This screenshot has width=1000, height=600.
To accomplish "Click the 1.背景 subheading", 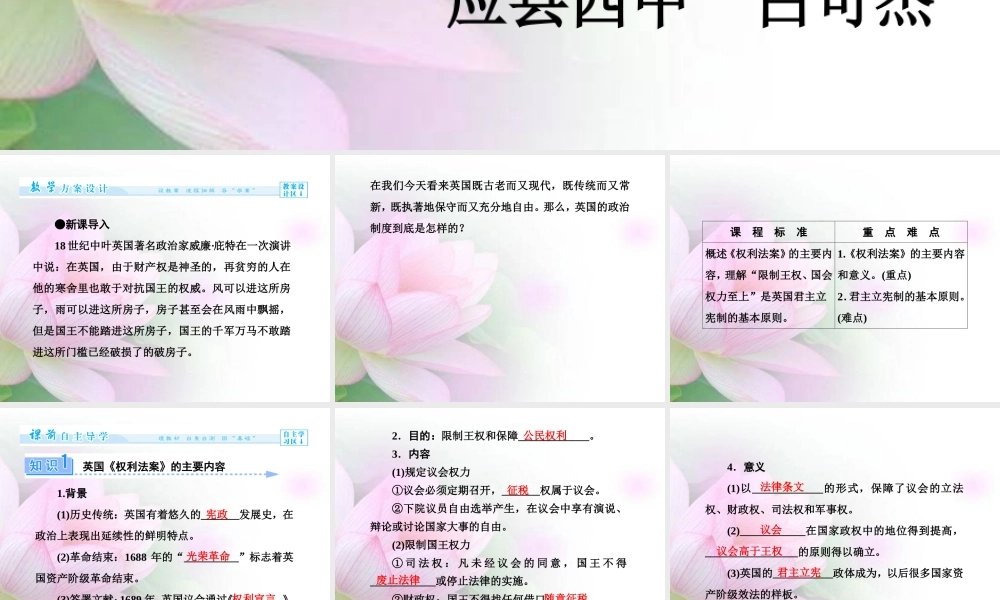I will pos(72,494).
